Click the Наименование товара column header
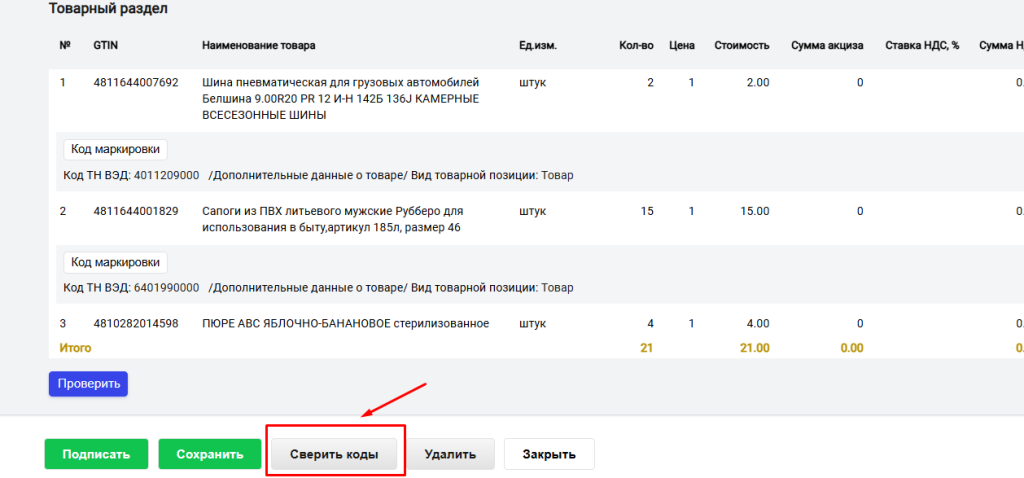Screen dimensions: 1024x478 (258, 46)
